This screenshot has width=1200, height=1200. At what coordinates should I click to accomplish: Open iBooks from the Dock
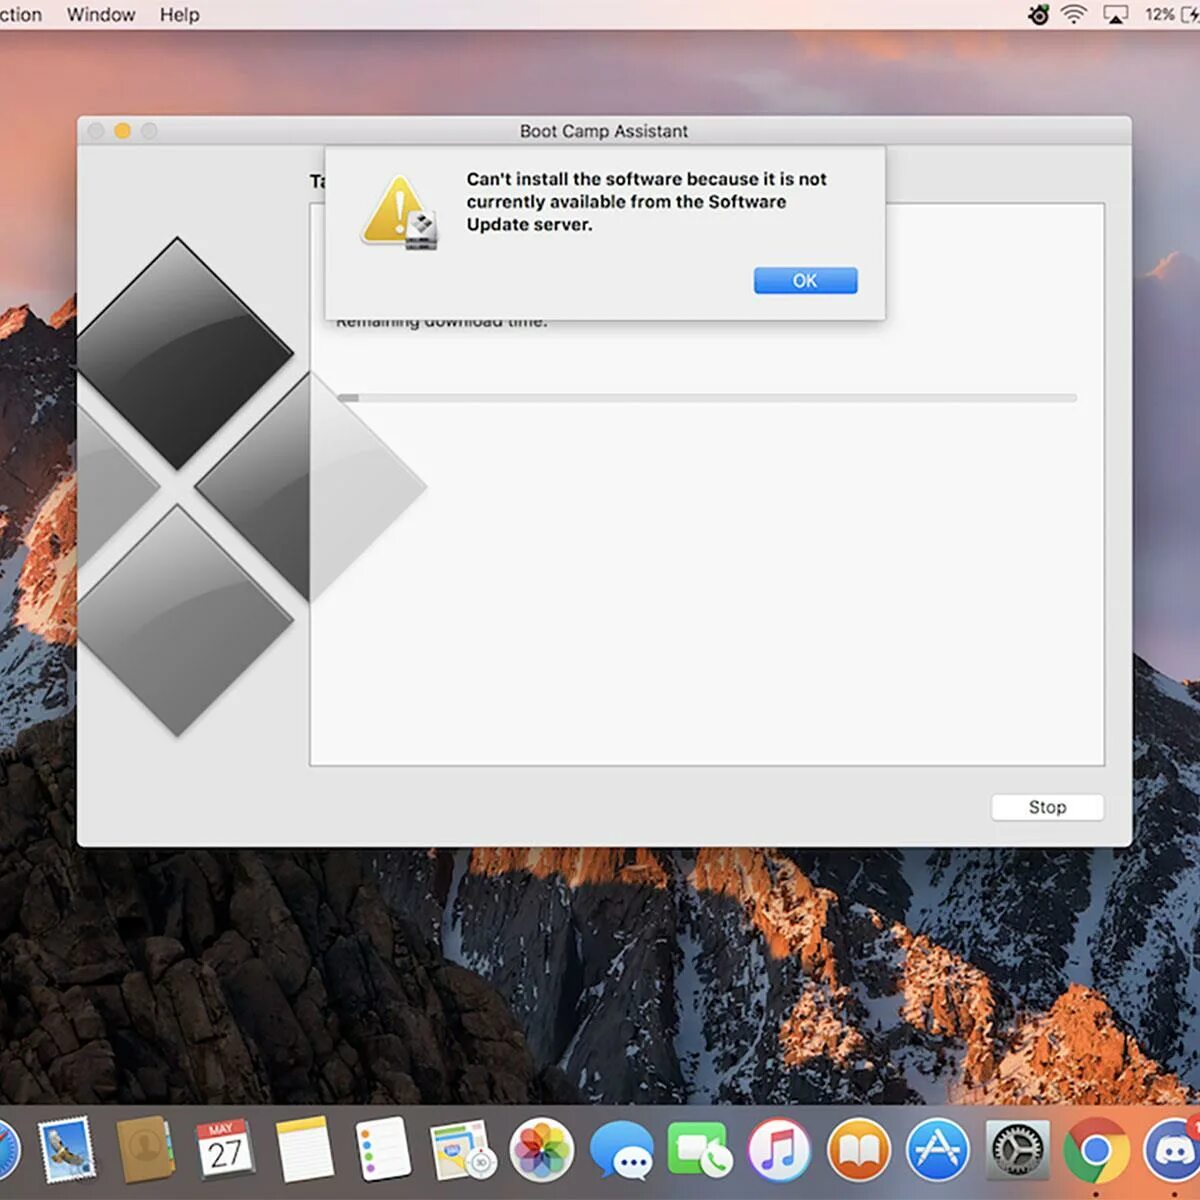859,1150
